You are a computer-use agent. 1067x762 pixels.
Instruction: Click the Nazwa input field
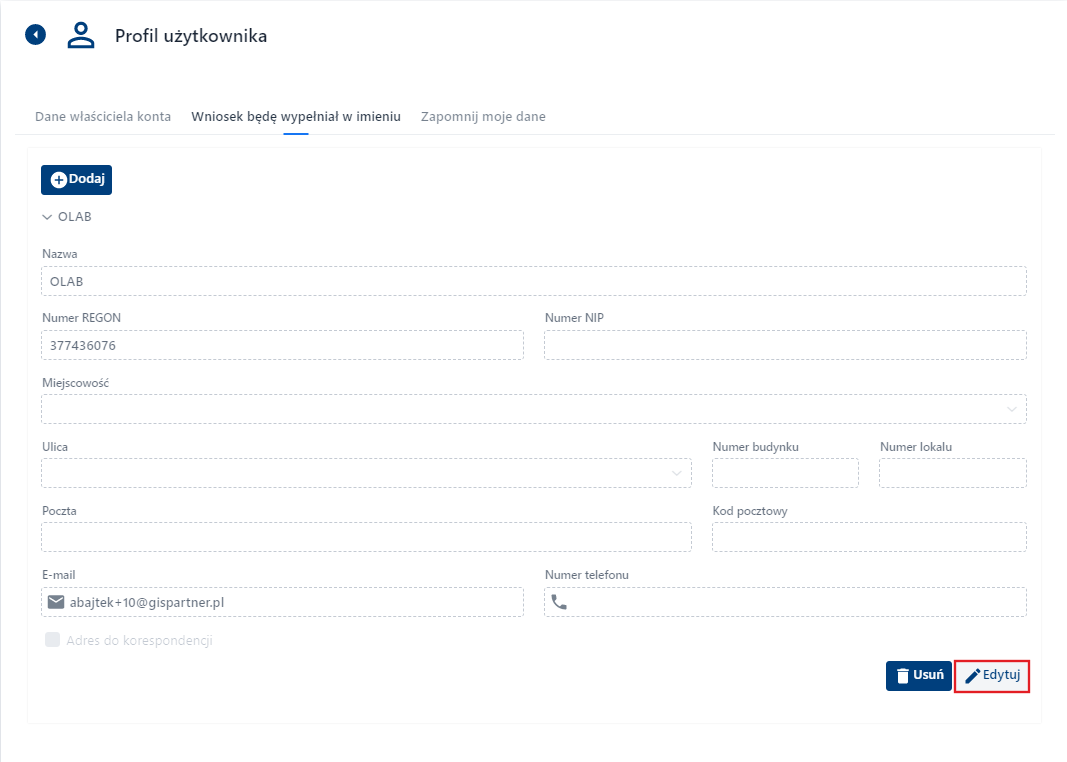533,281
